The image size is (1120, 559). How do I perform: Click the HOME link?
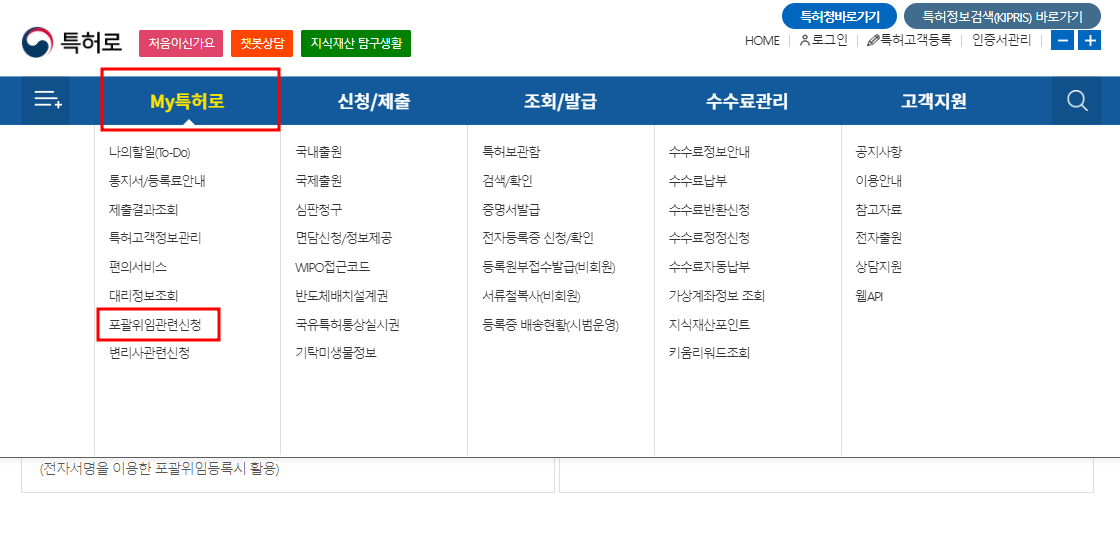(762, 41)
